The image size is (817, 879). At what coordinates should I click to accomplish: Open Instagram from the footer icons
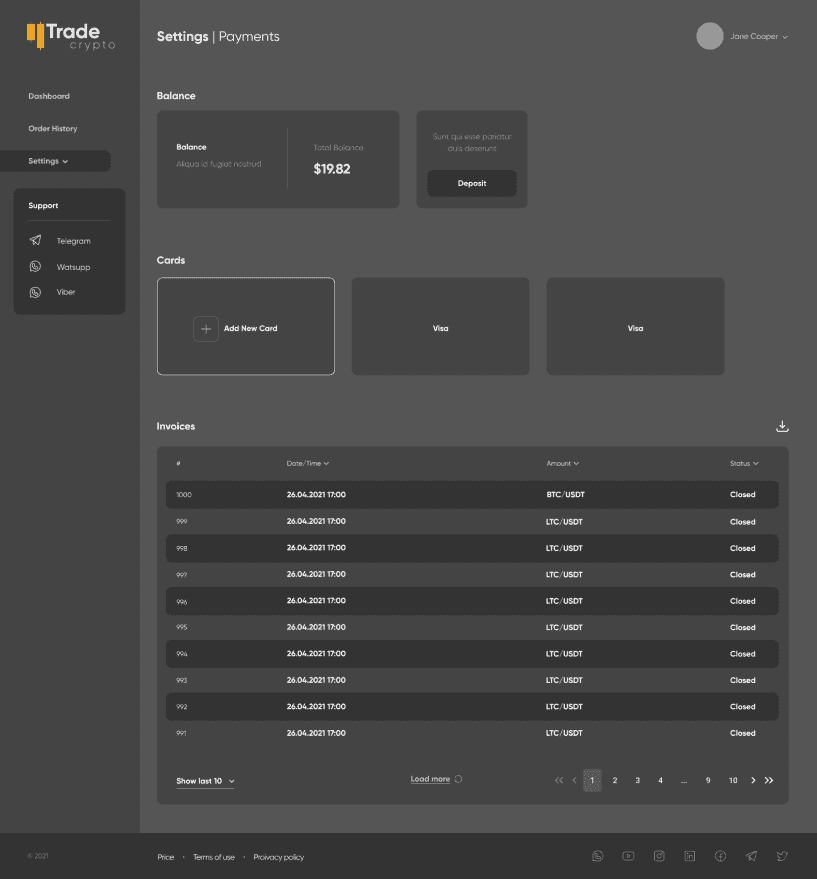659,856
